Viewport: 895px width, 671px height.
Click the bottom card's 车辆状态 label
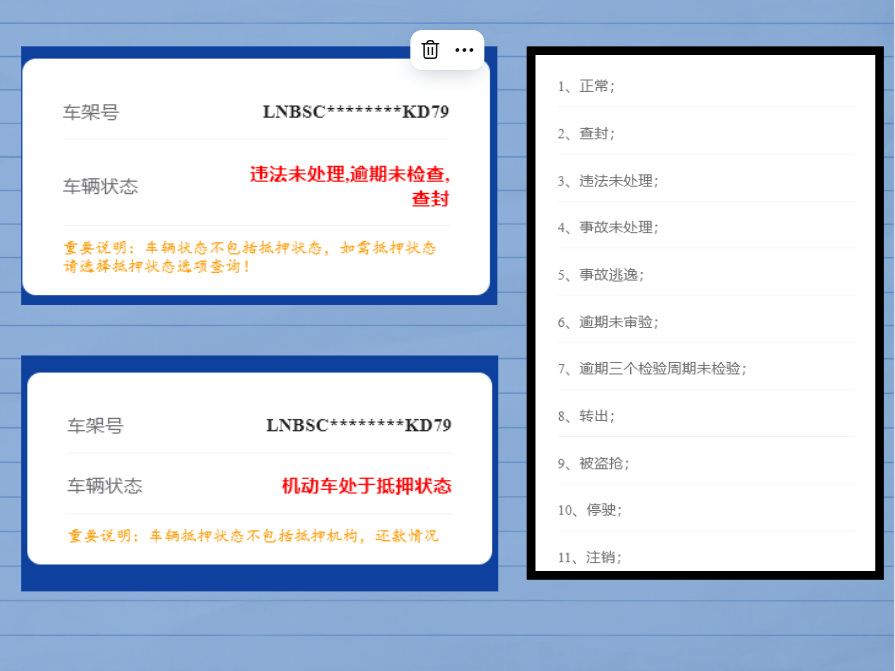click(105, 486)
